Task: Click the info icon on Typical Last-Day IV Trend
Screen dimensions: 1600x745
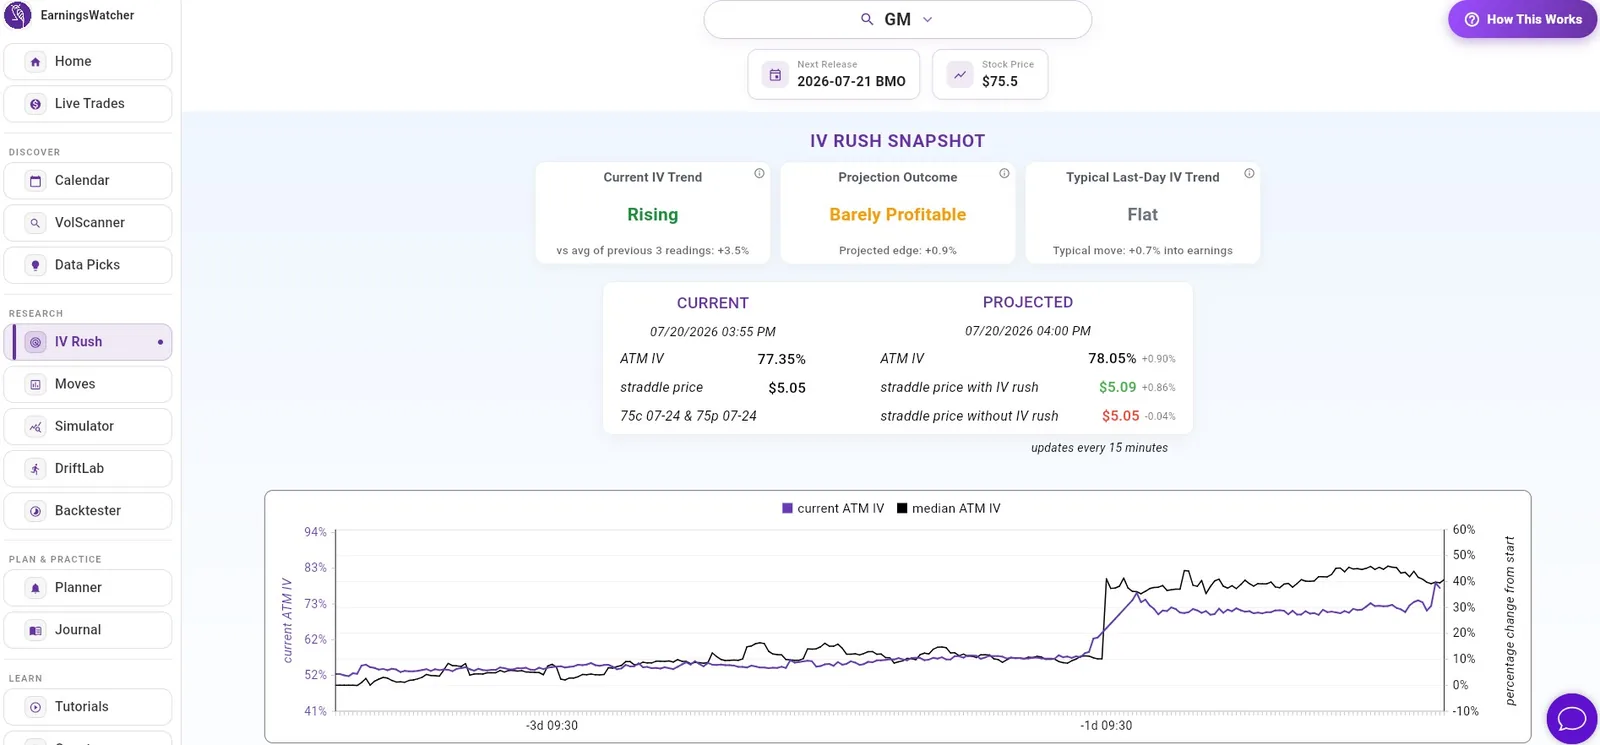Action: [x=1249, y=174]
